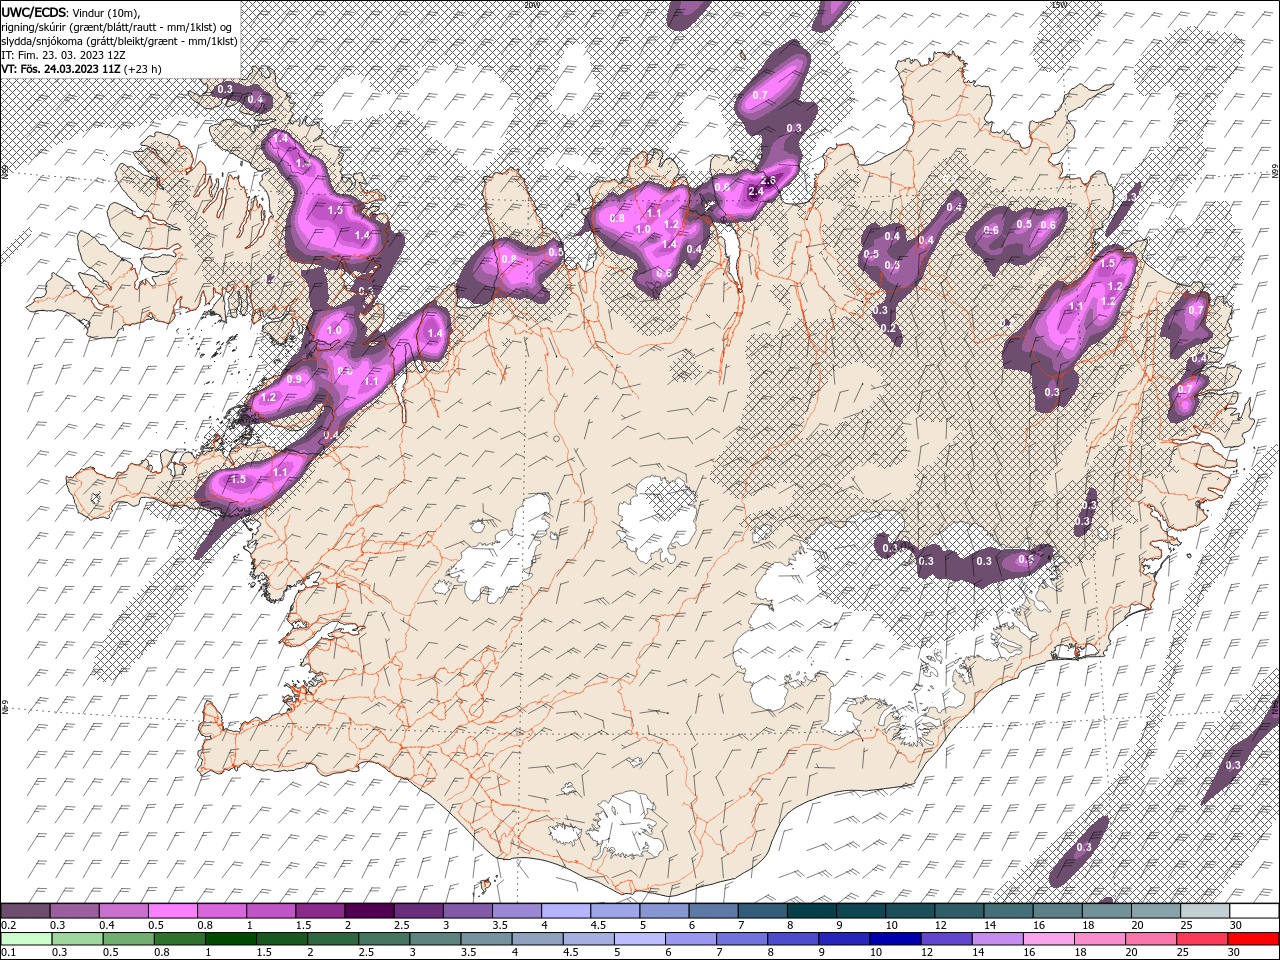Viewport: 1280px width, 960px height.
Task: Click the rain scale swatch for 12–14 mm
Action: (946, 939)
